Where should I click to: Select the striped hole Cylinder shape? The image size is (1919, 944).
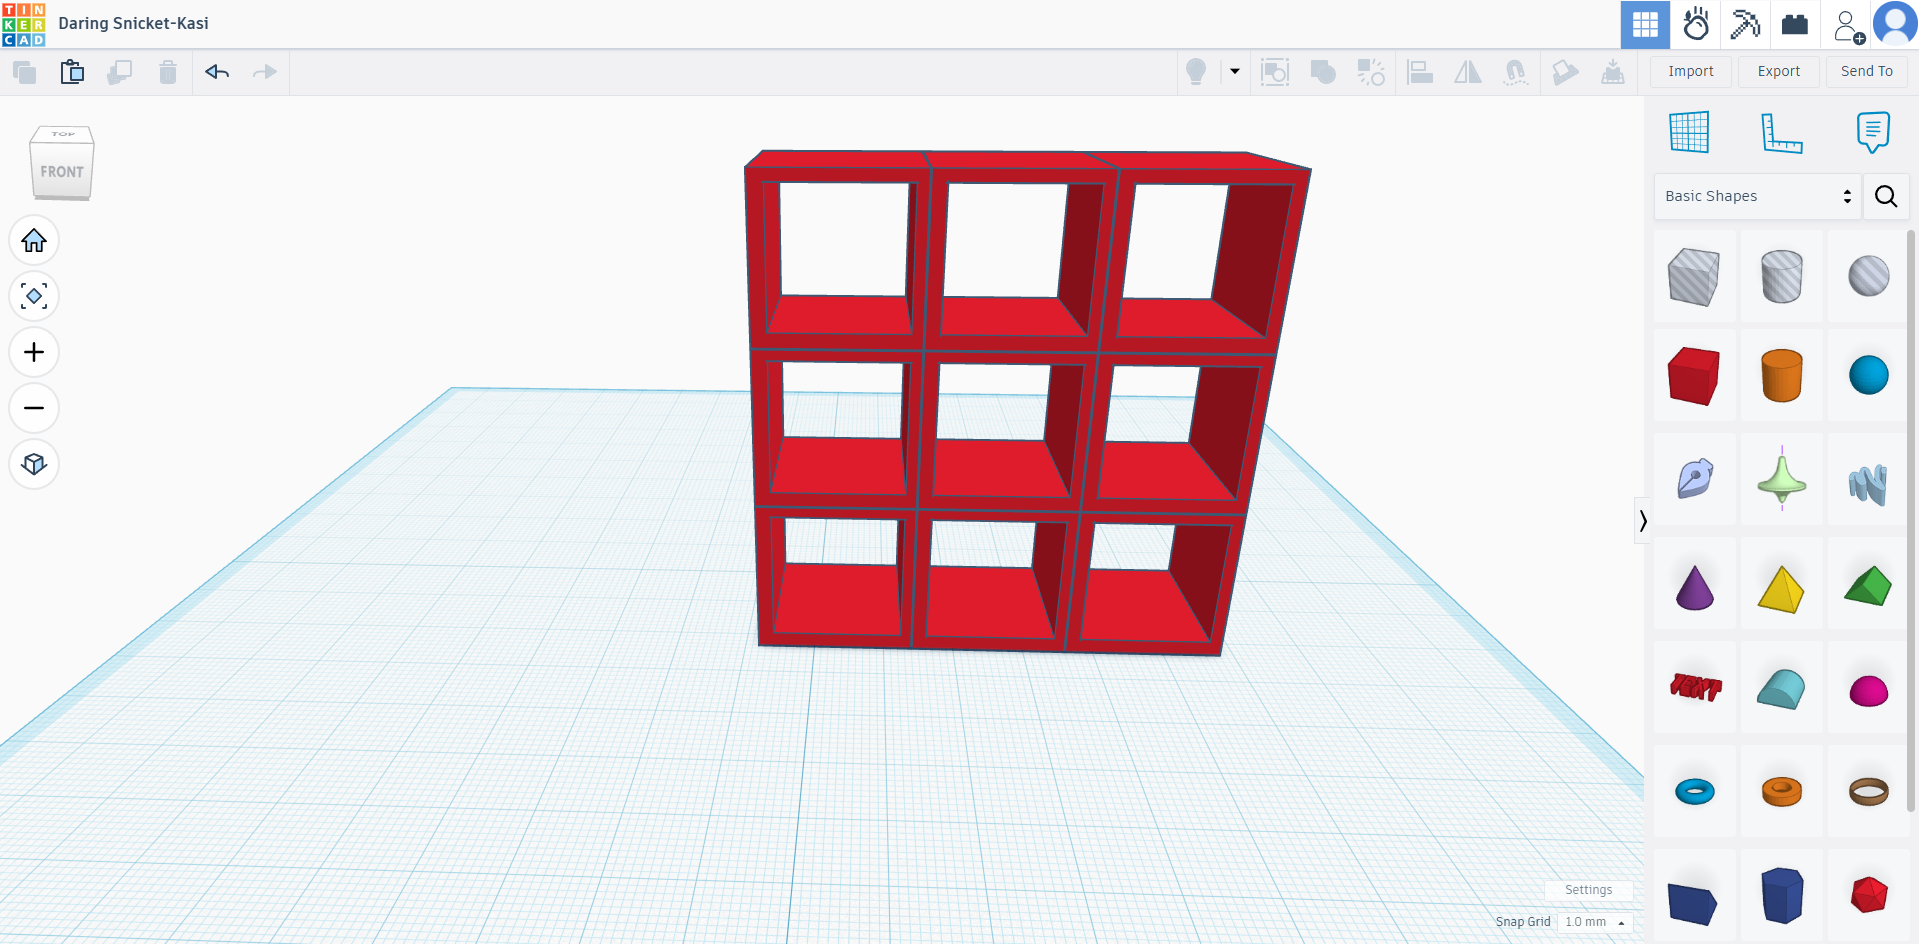tap(1781, 276)
